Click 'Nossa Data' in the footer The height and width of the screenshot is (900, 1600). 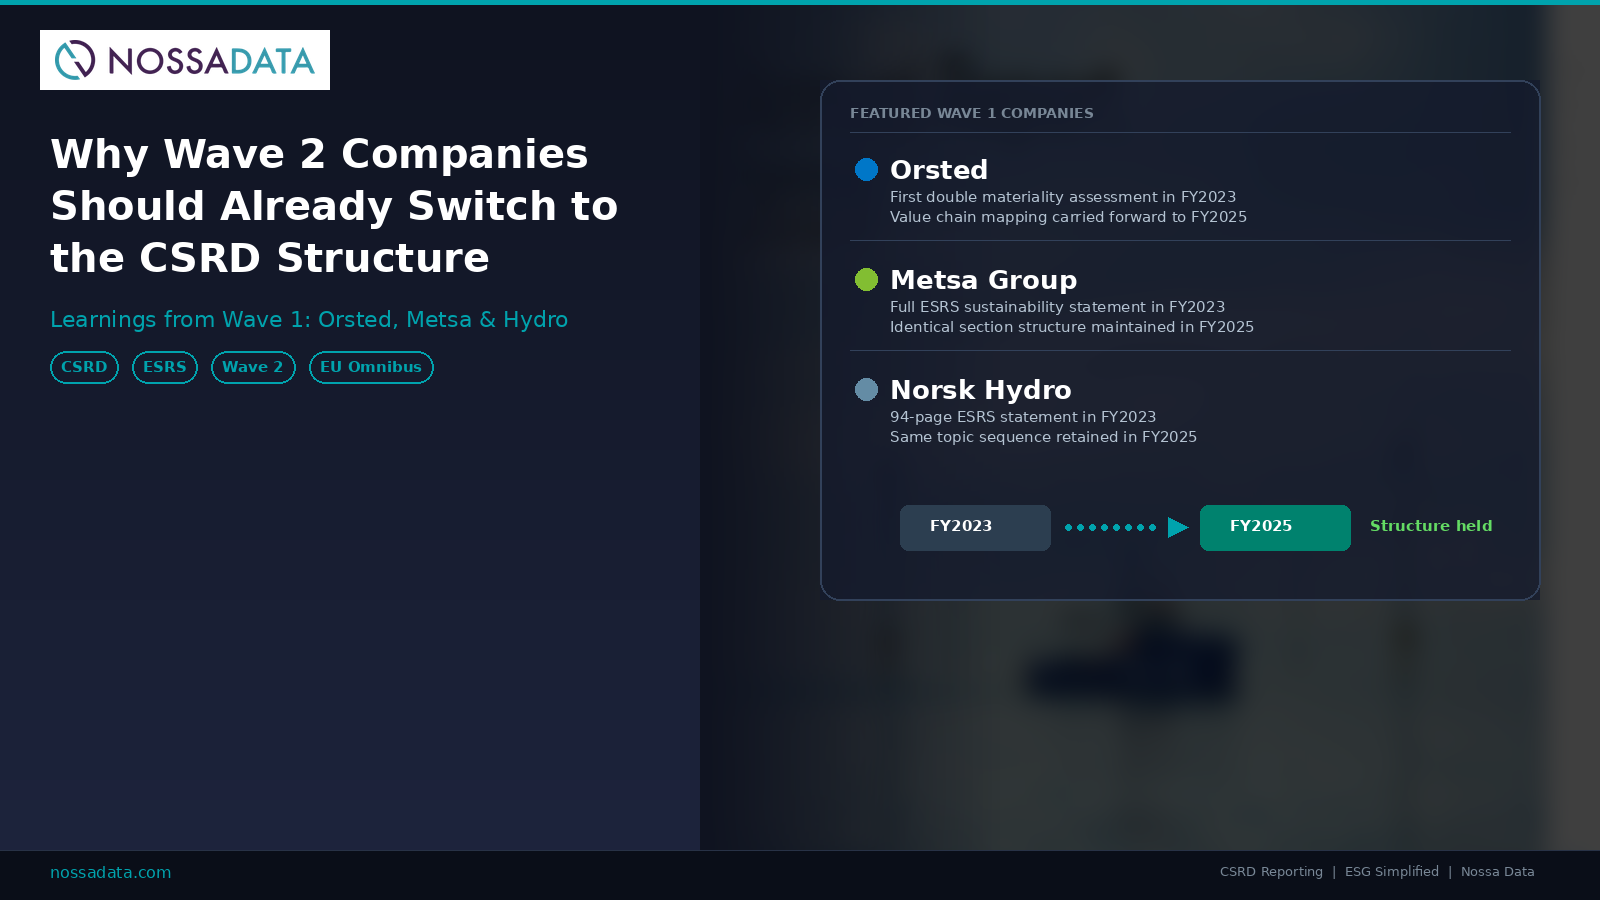coord(1498,872)
